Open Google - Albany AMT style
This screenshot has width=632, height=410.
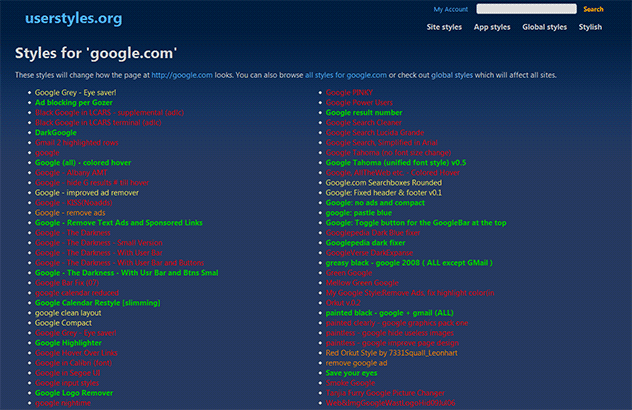point(71,173)
